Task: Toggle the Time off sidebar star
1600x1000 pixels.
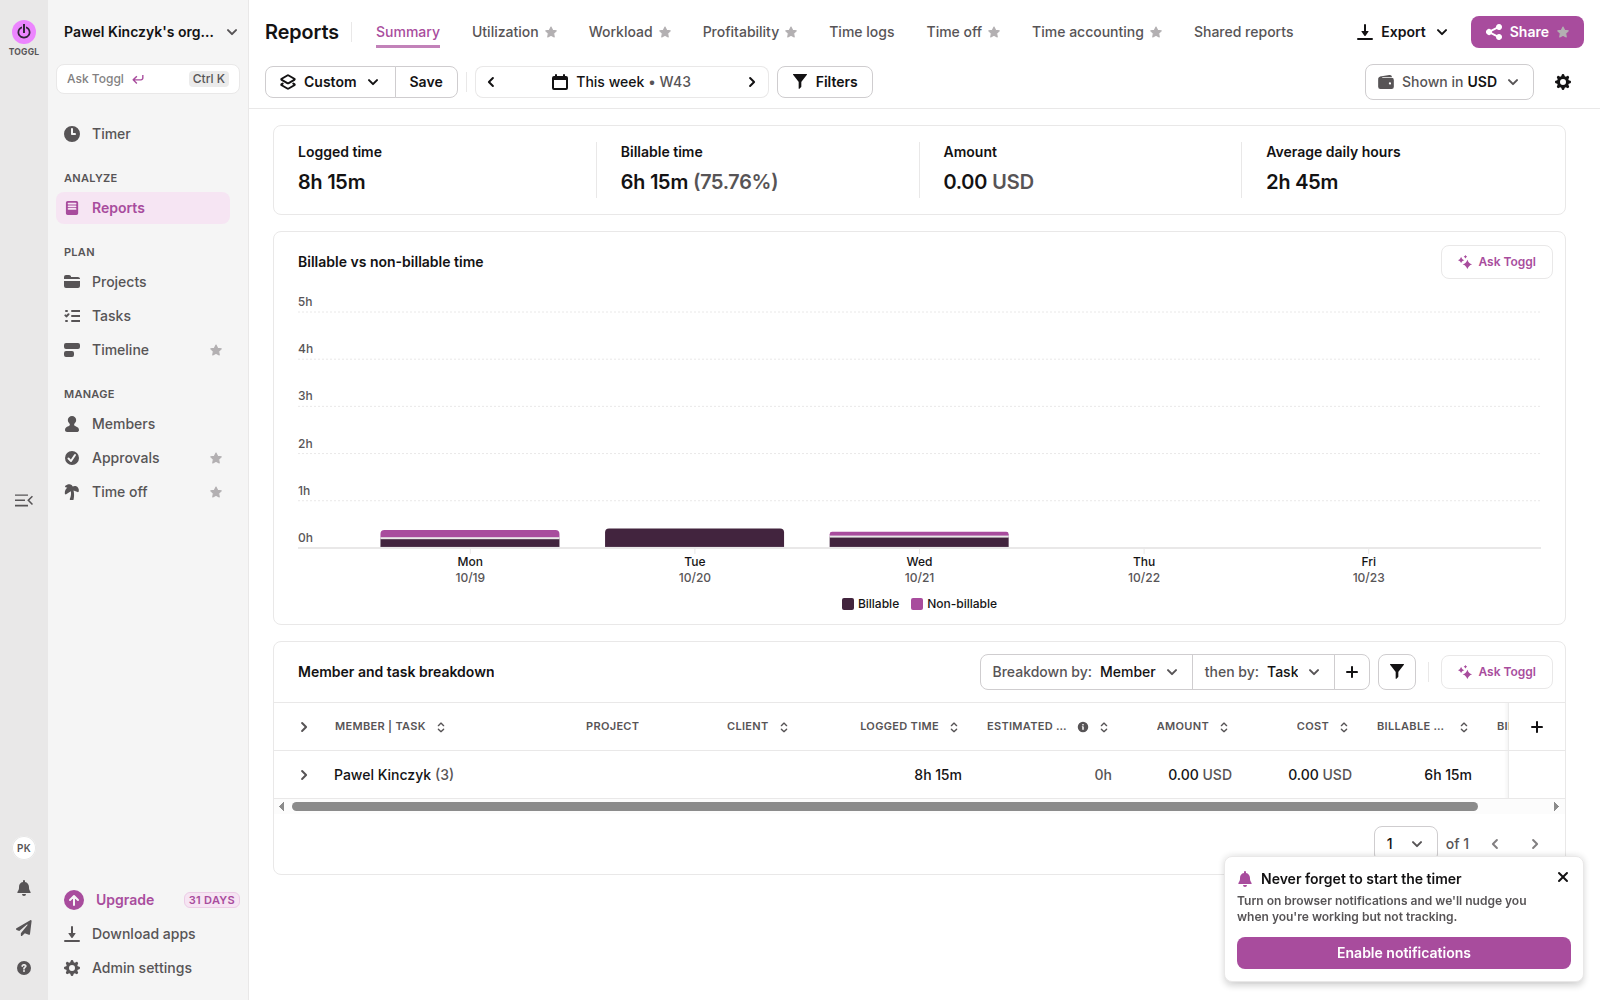Action: tap(216, 492)
